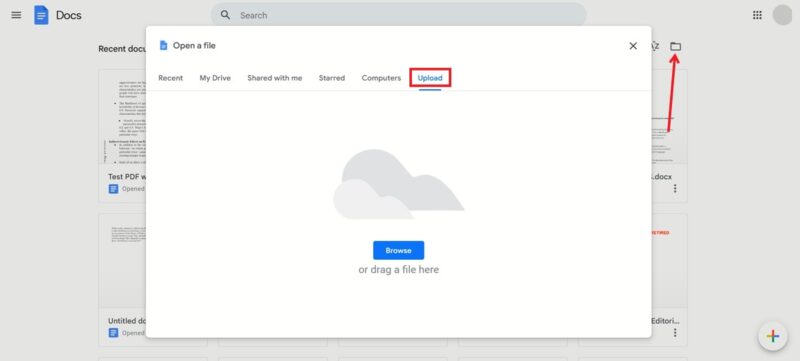Screen dimensions: 800x361
Task: Open the Untitled document thumbnail
Action: click(x=122, y=261)
